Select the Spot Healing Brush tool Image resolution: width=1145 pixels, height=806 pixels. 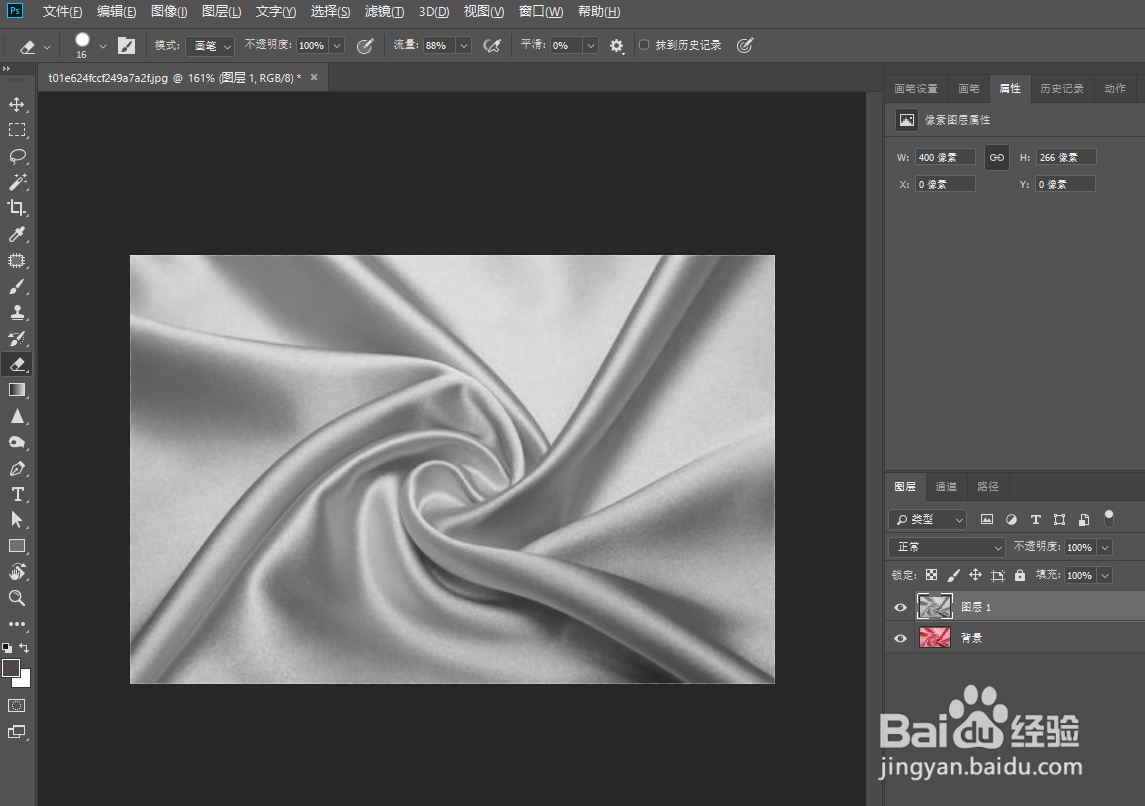coord(17,261)
